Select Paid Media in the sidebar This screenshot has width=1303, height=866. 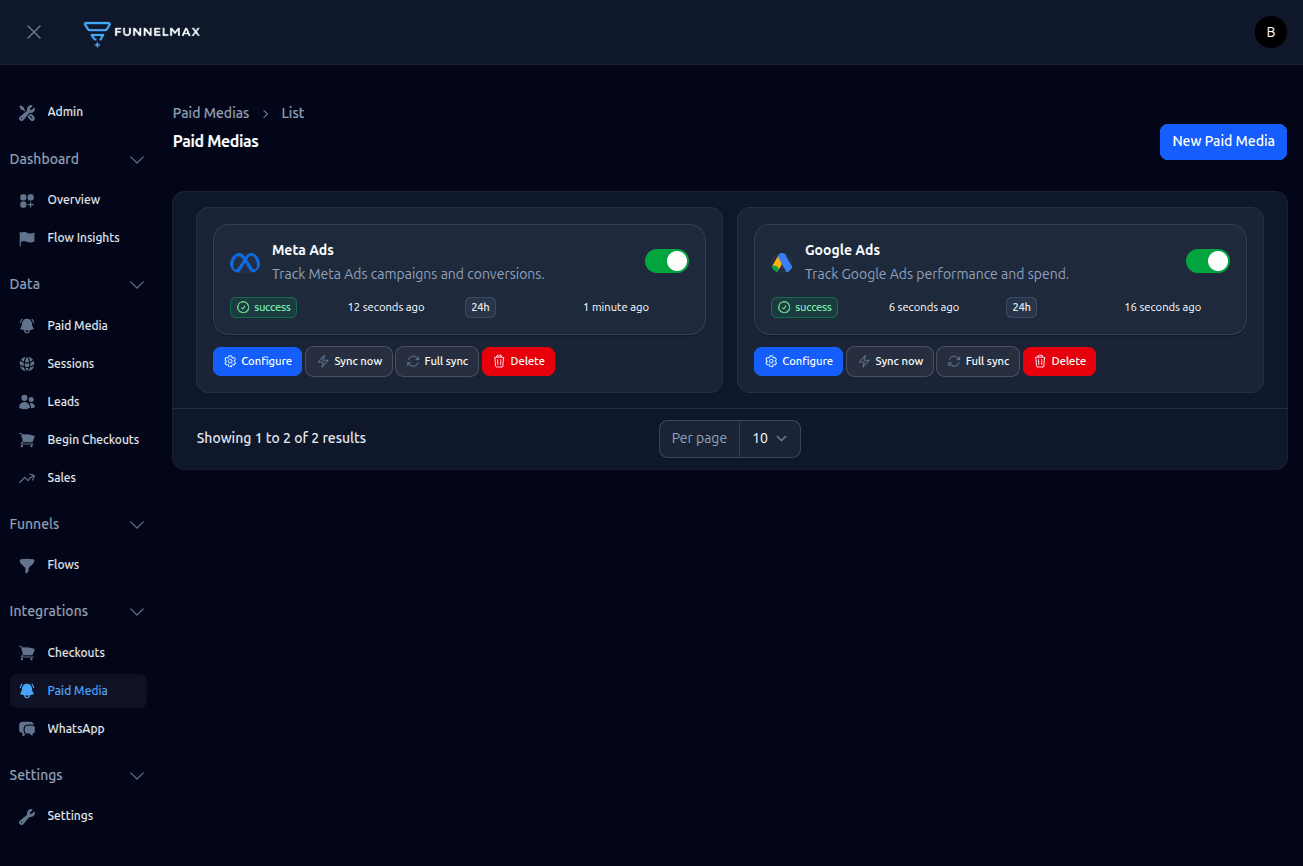point(77,690)
